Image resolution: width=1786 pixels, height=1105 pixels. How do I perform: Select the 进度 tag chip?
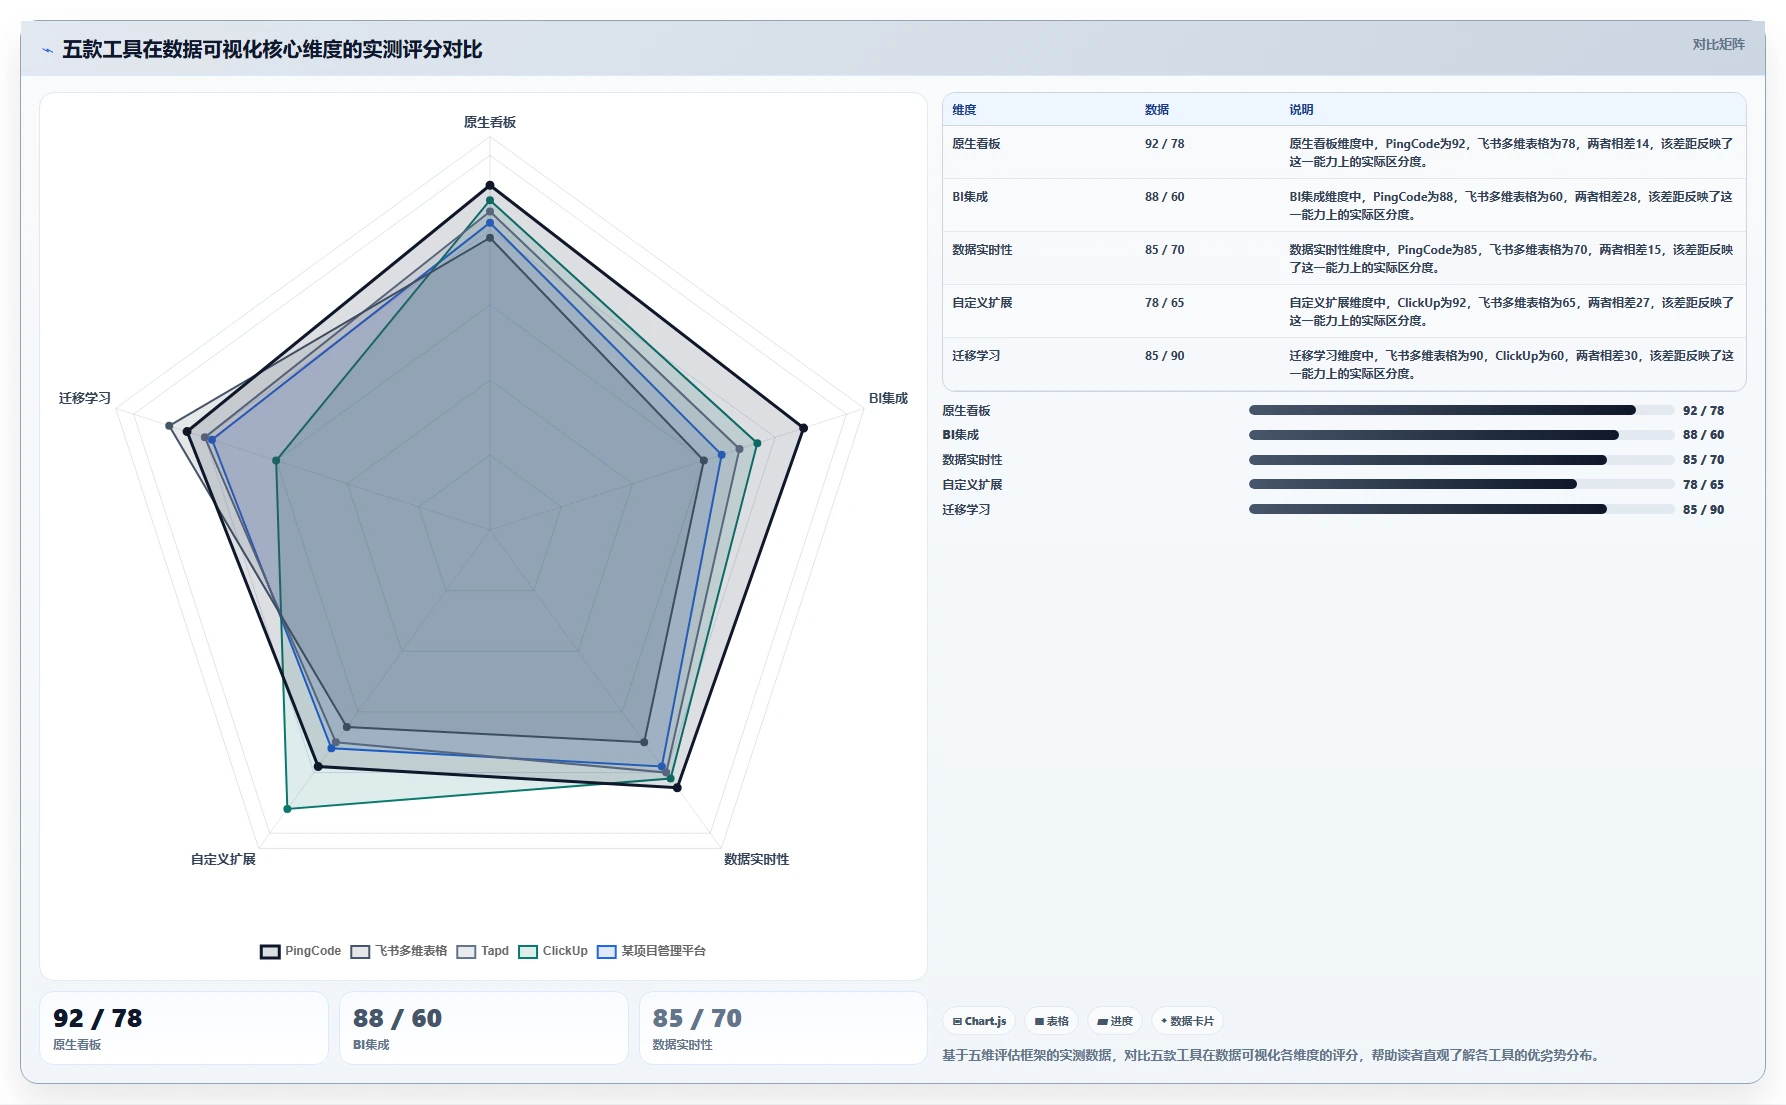[1115, 1021]
